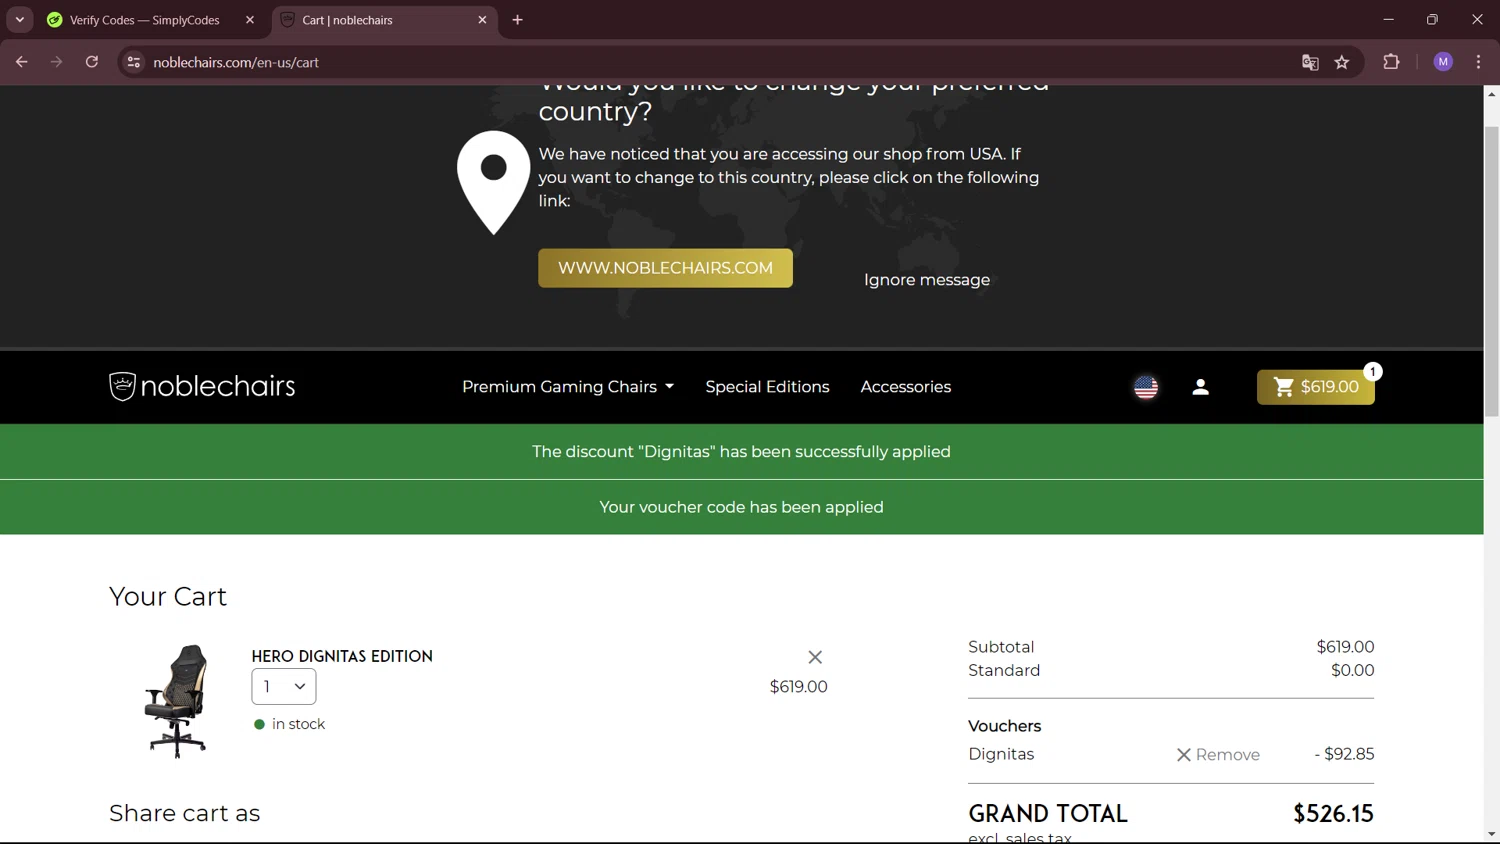The width and height of the screenshot is (1500, 844).
Task: Open the noblechairs logo homepage link
Action: tap(202, 386)
